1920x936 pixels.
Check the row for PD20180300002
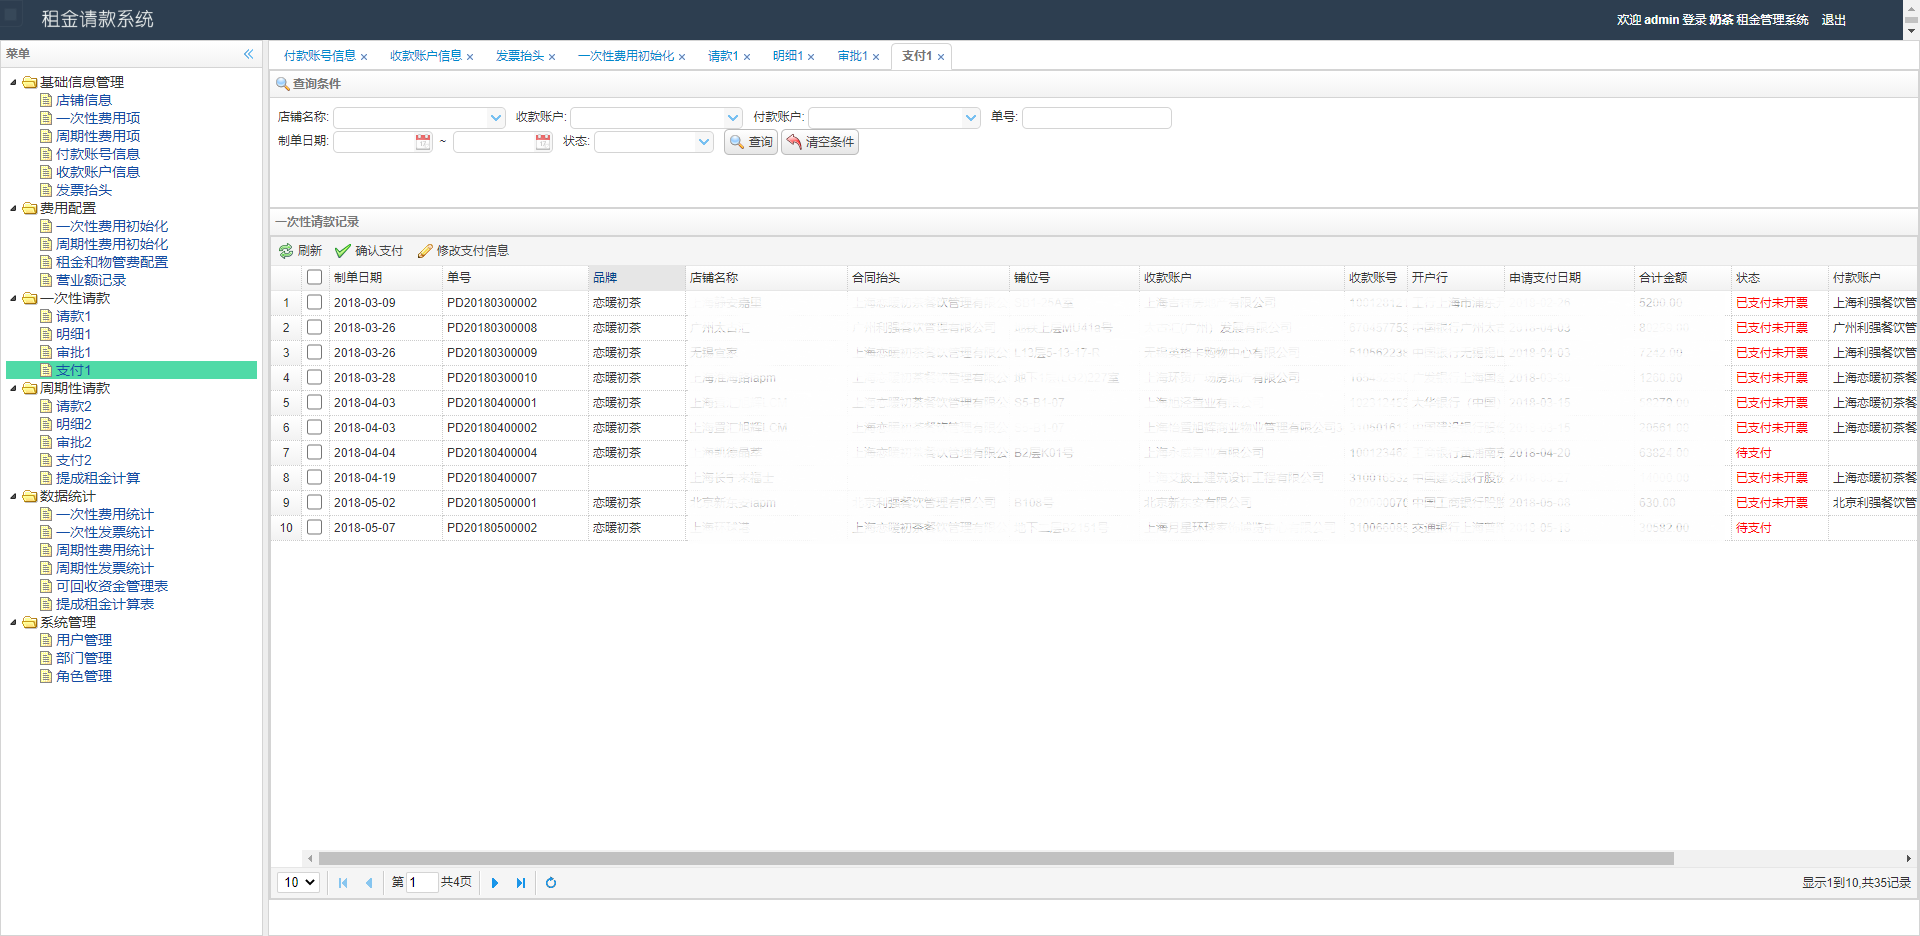click(314, 302)
